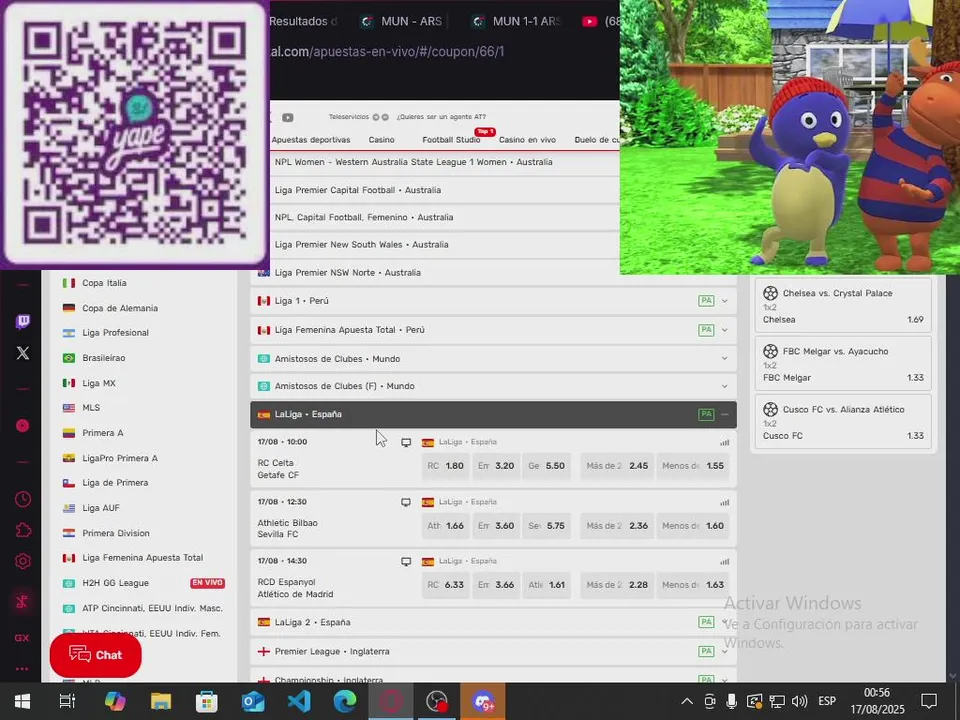Open Outlook from the taskbar

253,701
